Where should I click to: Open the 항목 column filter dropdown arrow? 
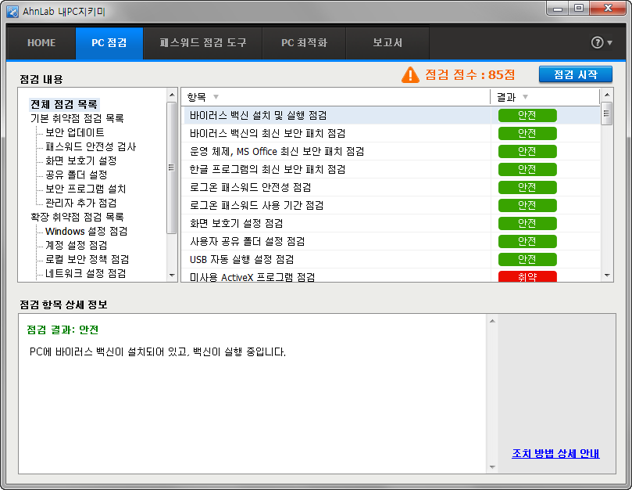tap(216, 97)
